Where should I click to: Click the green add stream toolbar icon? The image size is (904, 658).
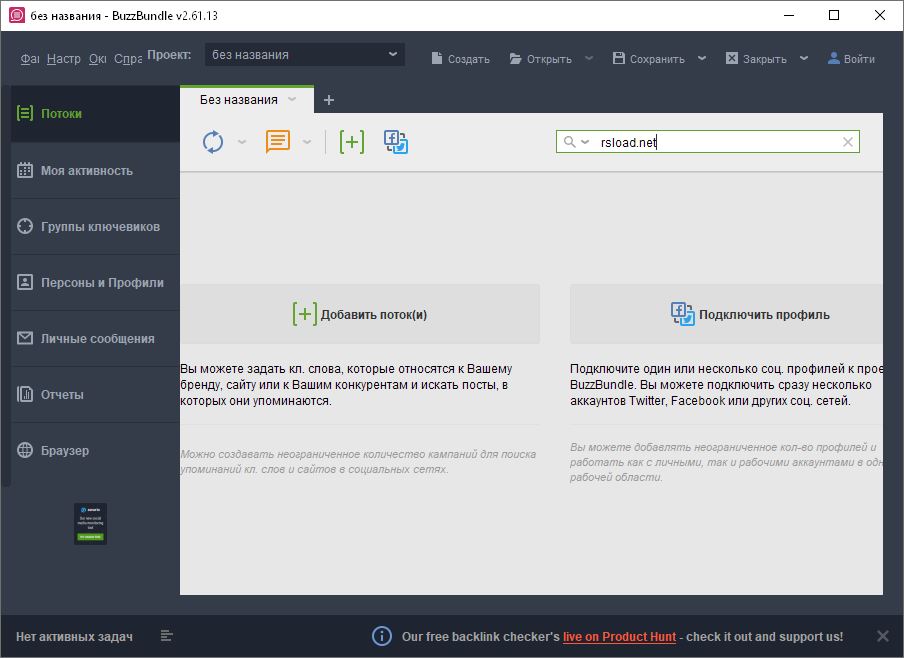pos(352,141)
